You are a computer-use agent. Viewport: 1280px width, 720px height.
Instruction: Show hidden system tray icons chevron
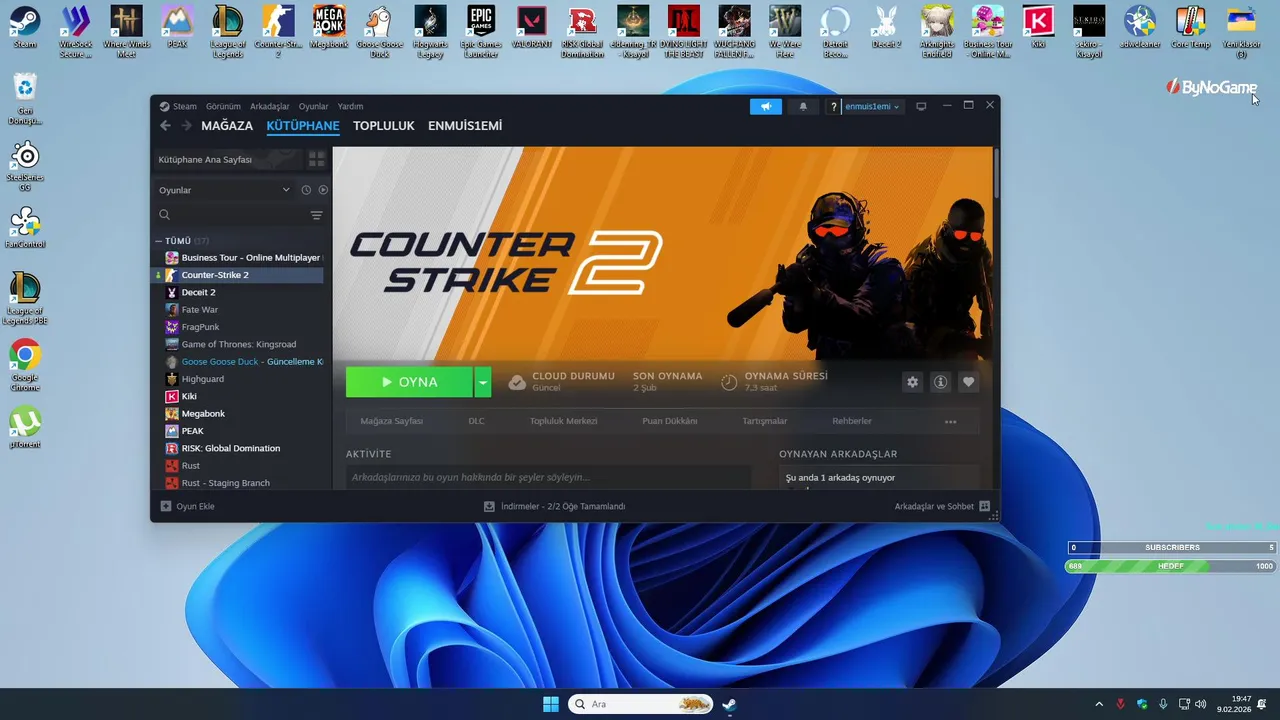click(1099, 704)
